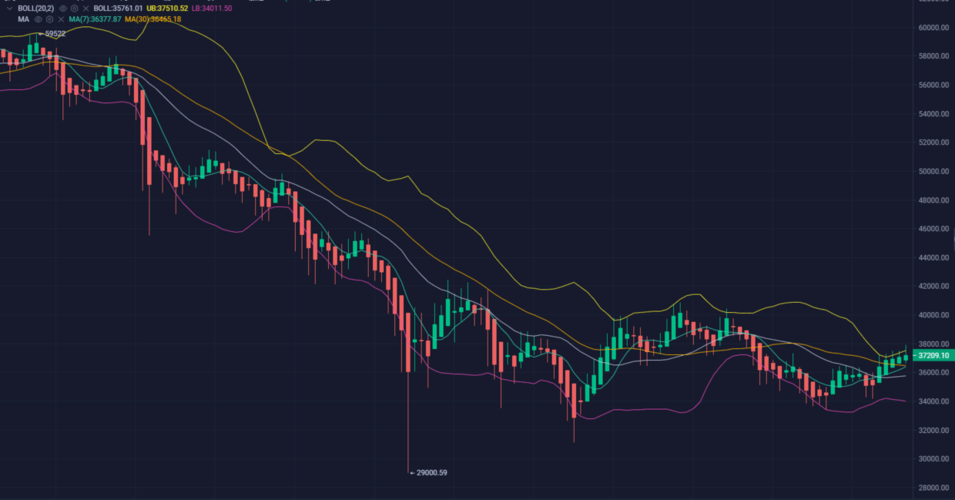Select the MA(7) value label

click(95, 19)
